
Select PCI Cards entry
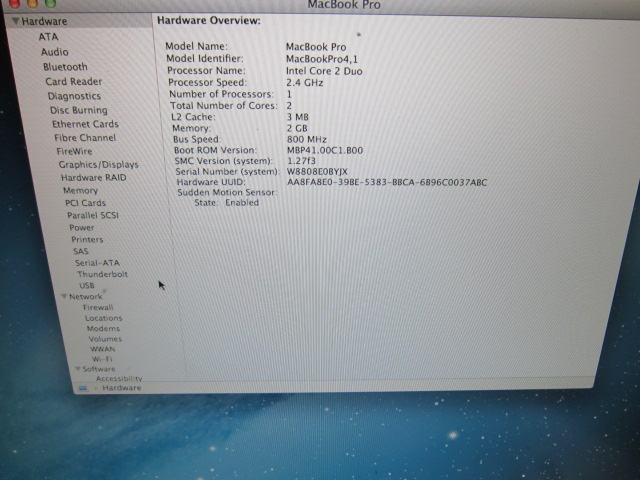pos(85,203)
